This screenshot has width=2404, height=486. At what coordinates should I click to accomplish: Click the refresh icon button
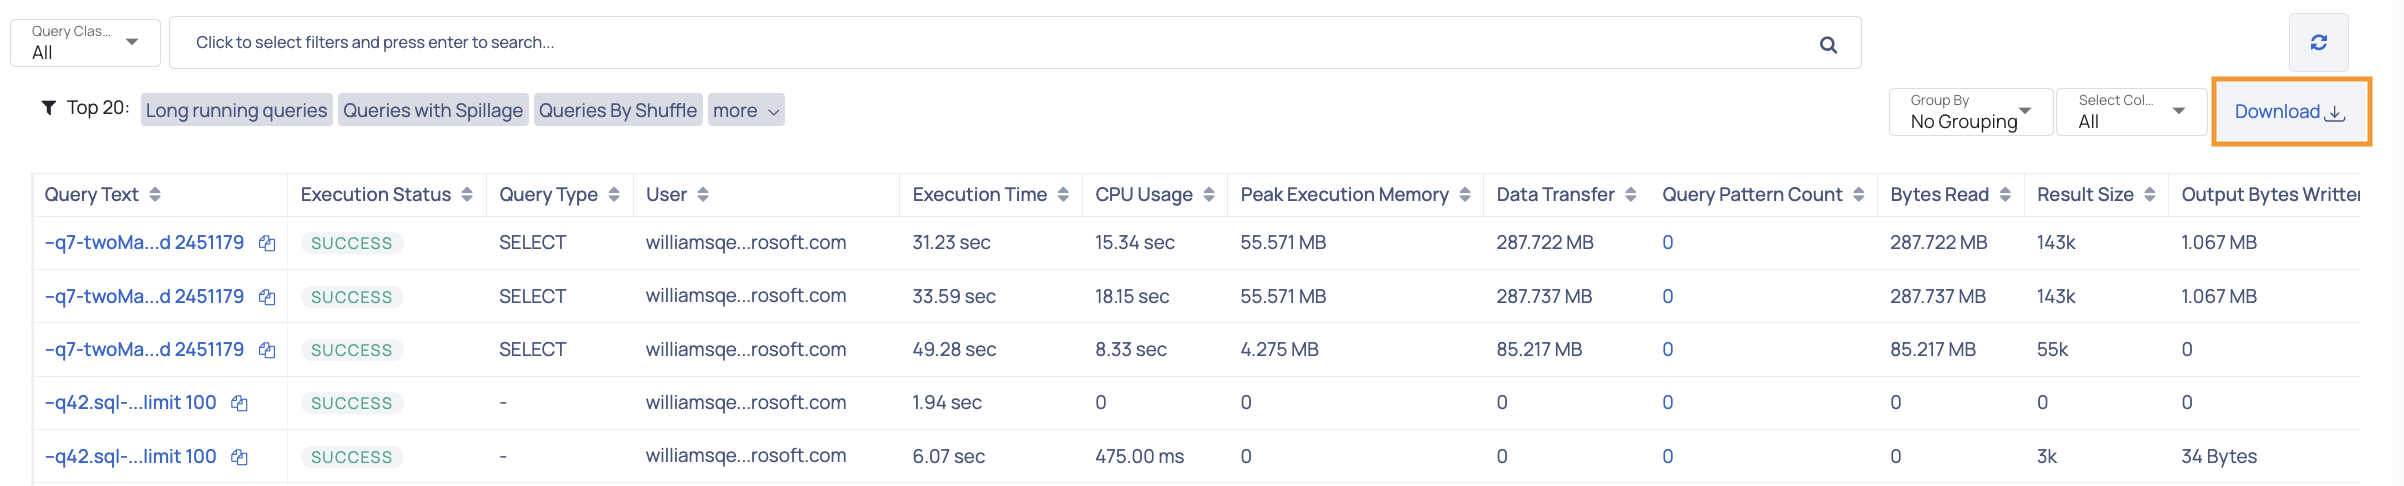click(2318, 43)
